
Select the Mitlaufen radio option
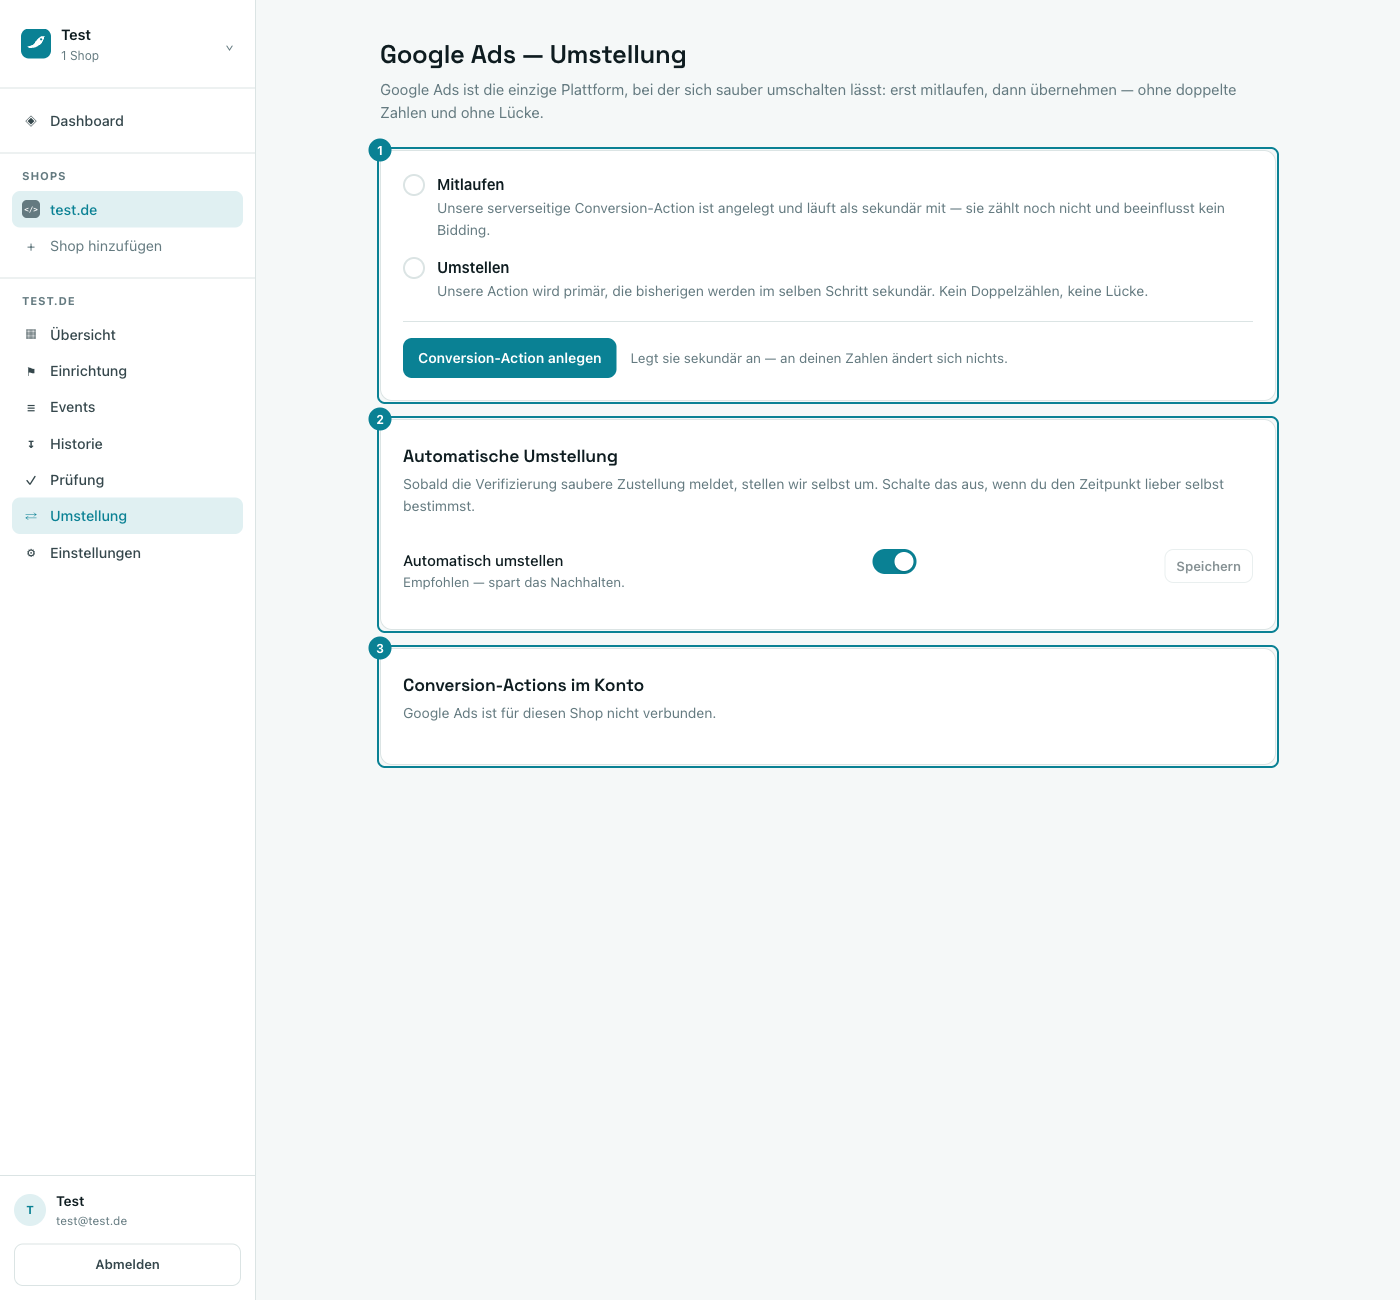click(x=414, y=185)
